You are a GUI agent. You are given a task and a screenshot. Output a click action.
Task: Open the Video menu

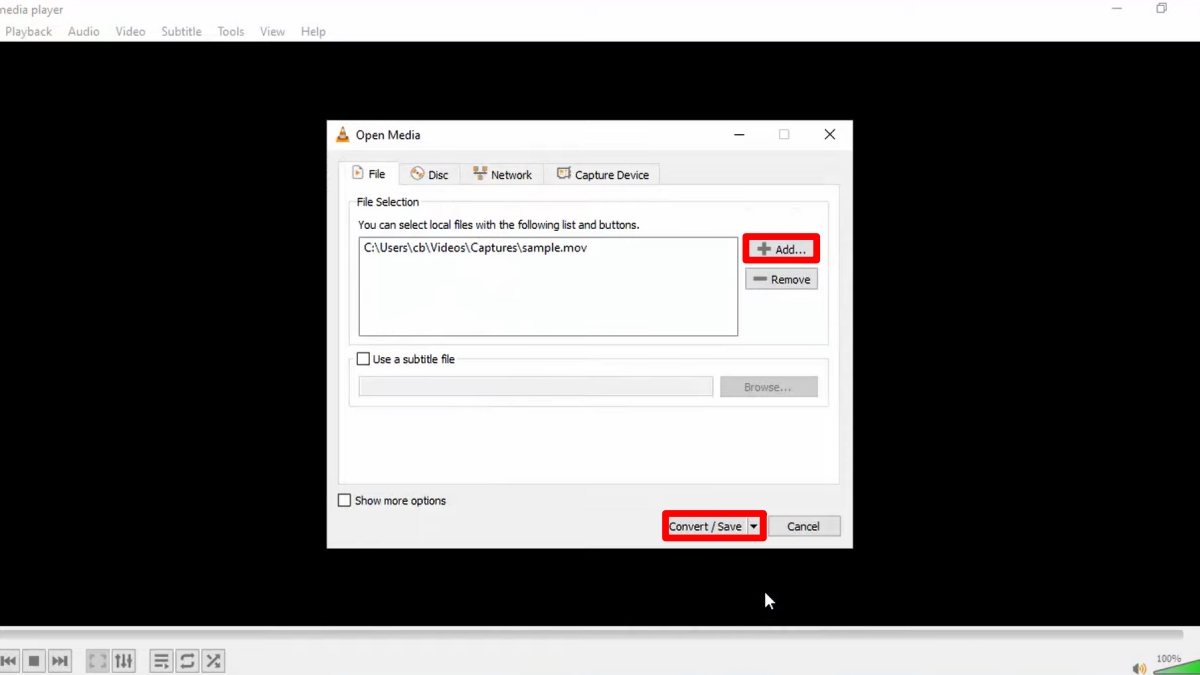(x=130, y=31)
